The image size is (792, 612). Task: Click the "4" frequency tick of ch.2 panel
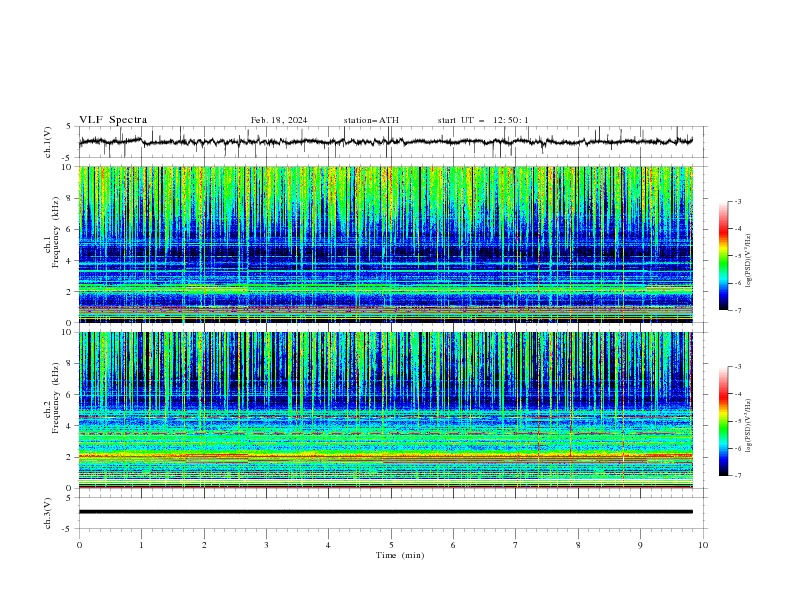[70, 426]
